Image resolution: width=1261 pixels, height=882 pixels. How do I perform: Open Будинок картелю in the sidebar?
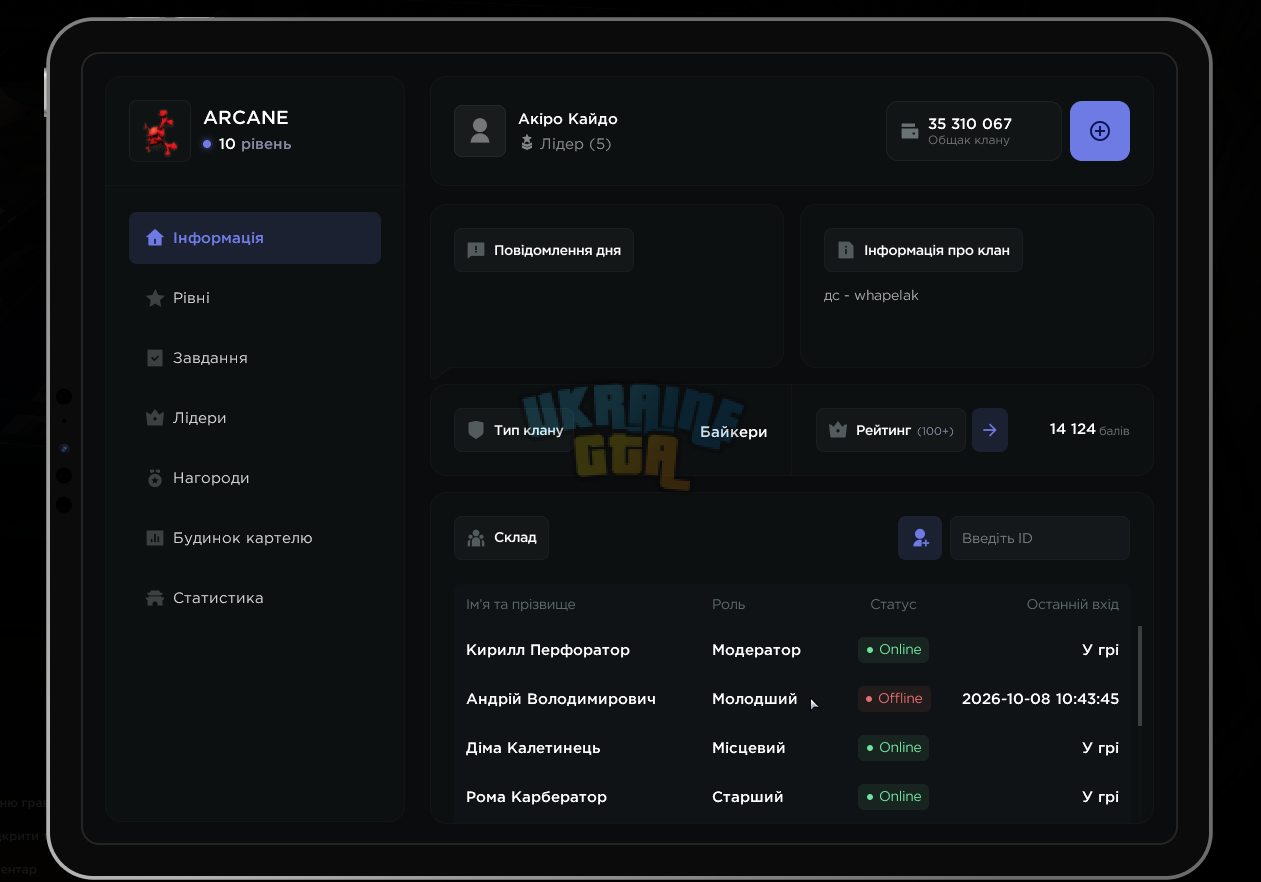click(255, 538)
